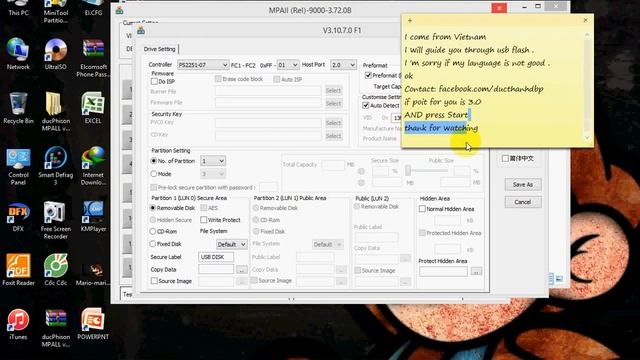Delete the sticky note with X

586,20
